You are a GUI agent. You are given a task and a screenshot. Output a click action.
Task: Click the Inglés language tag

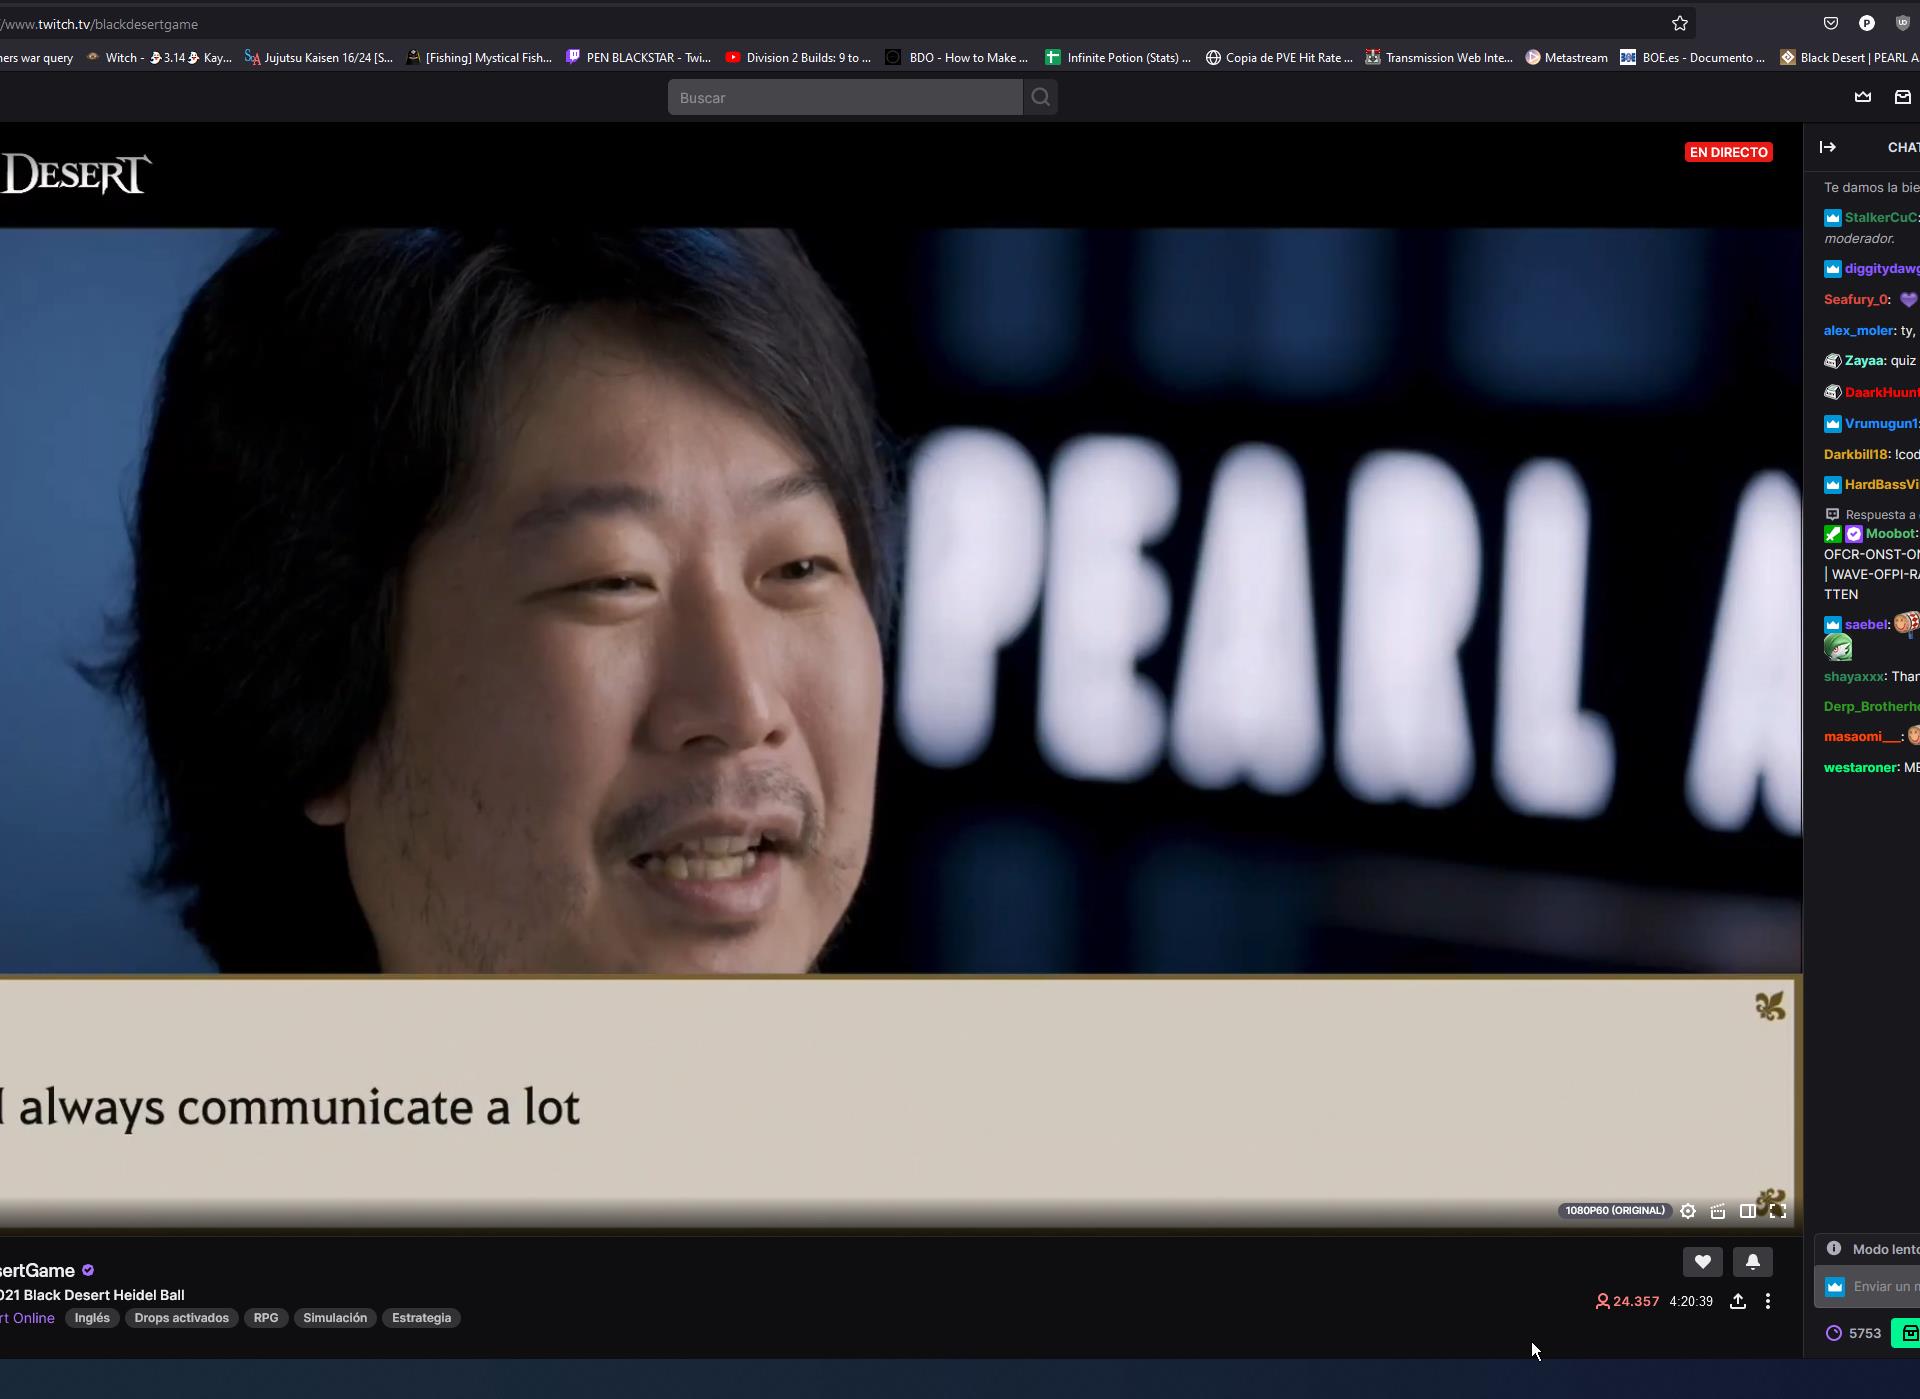92,1318
